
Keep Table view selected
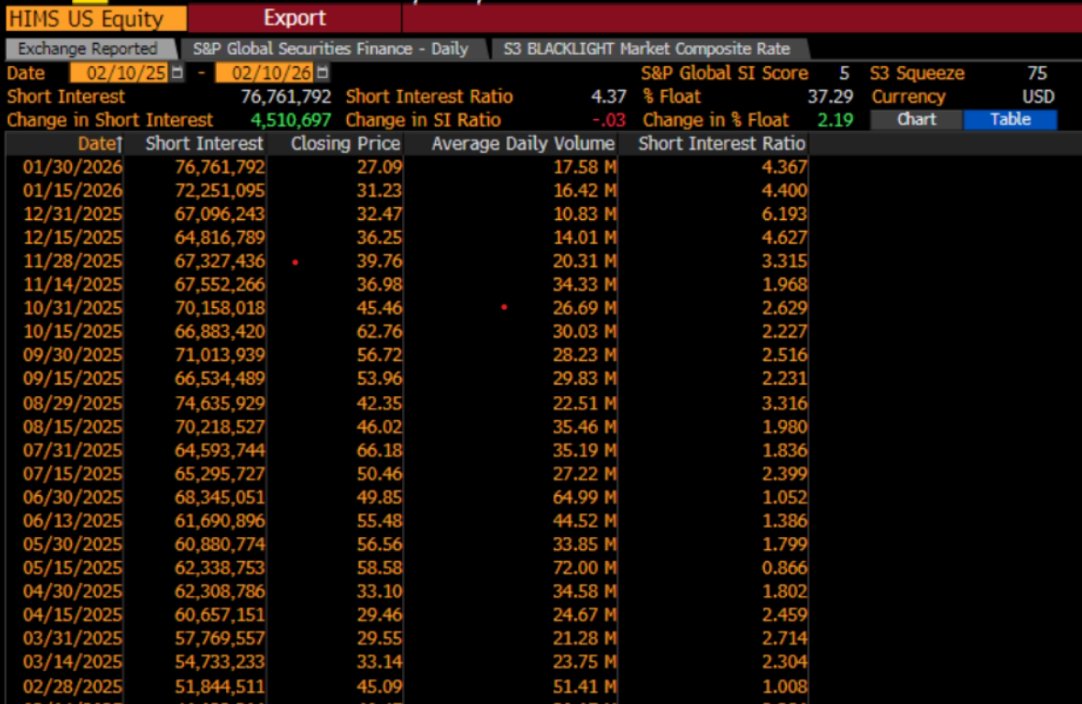click(x=1010, y=119)
